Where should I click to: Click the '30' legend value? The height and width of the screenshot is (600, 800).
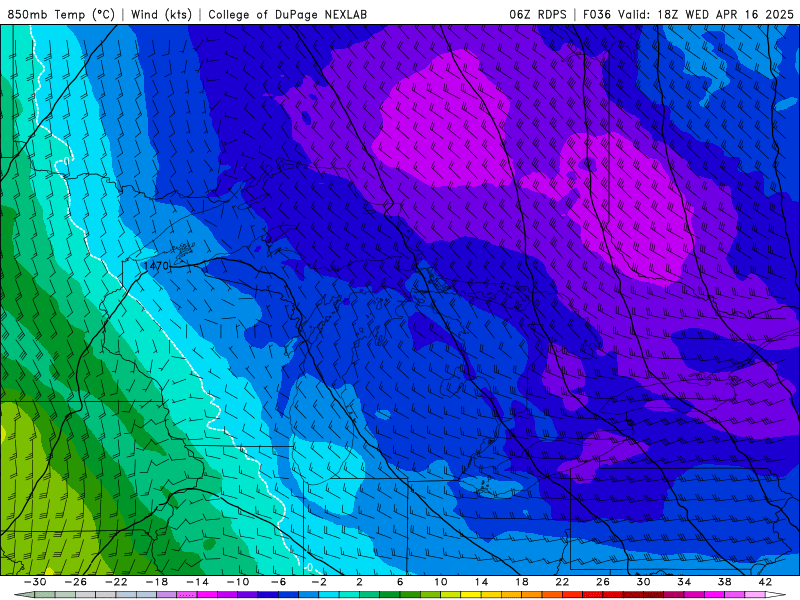643,582
